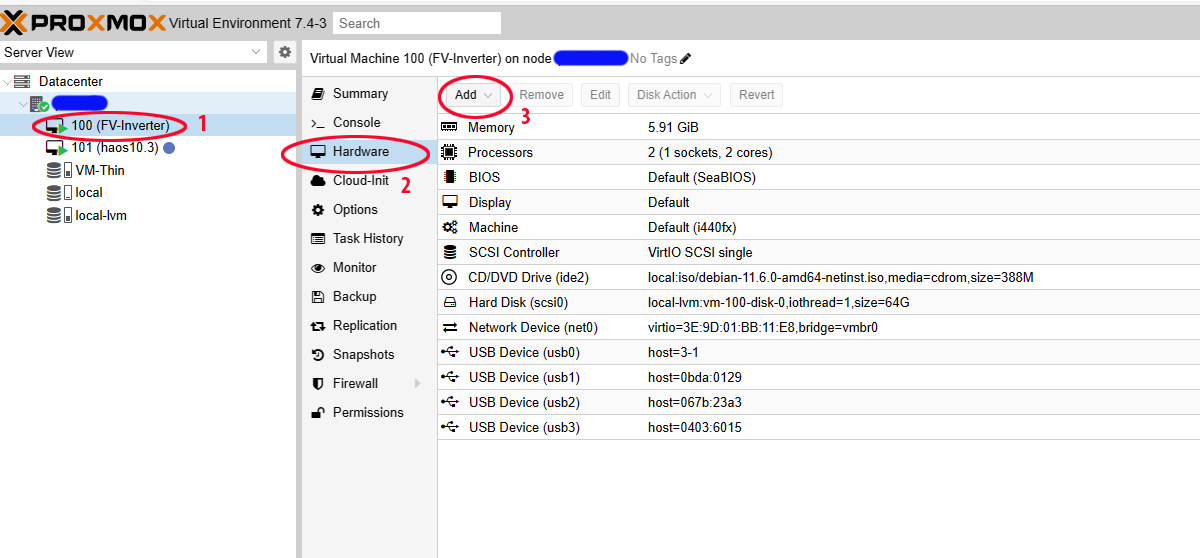The height and width of the screenshot is (558, 1200).
Task: Select the USB Device (usb3) row
Action: click(x=819, y=428)
